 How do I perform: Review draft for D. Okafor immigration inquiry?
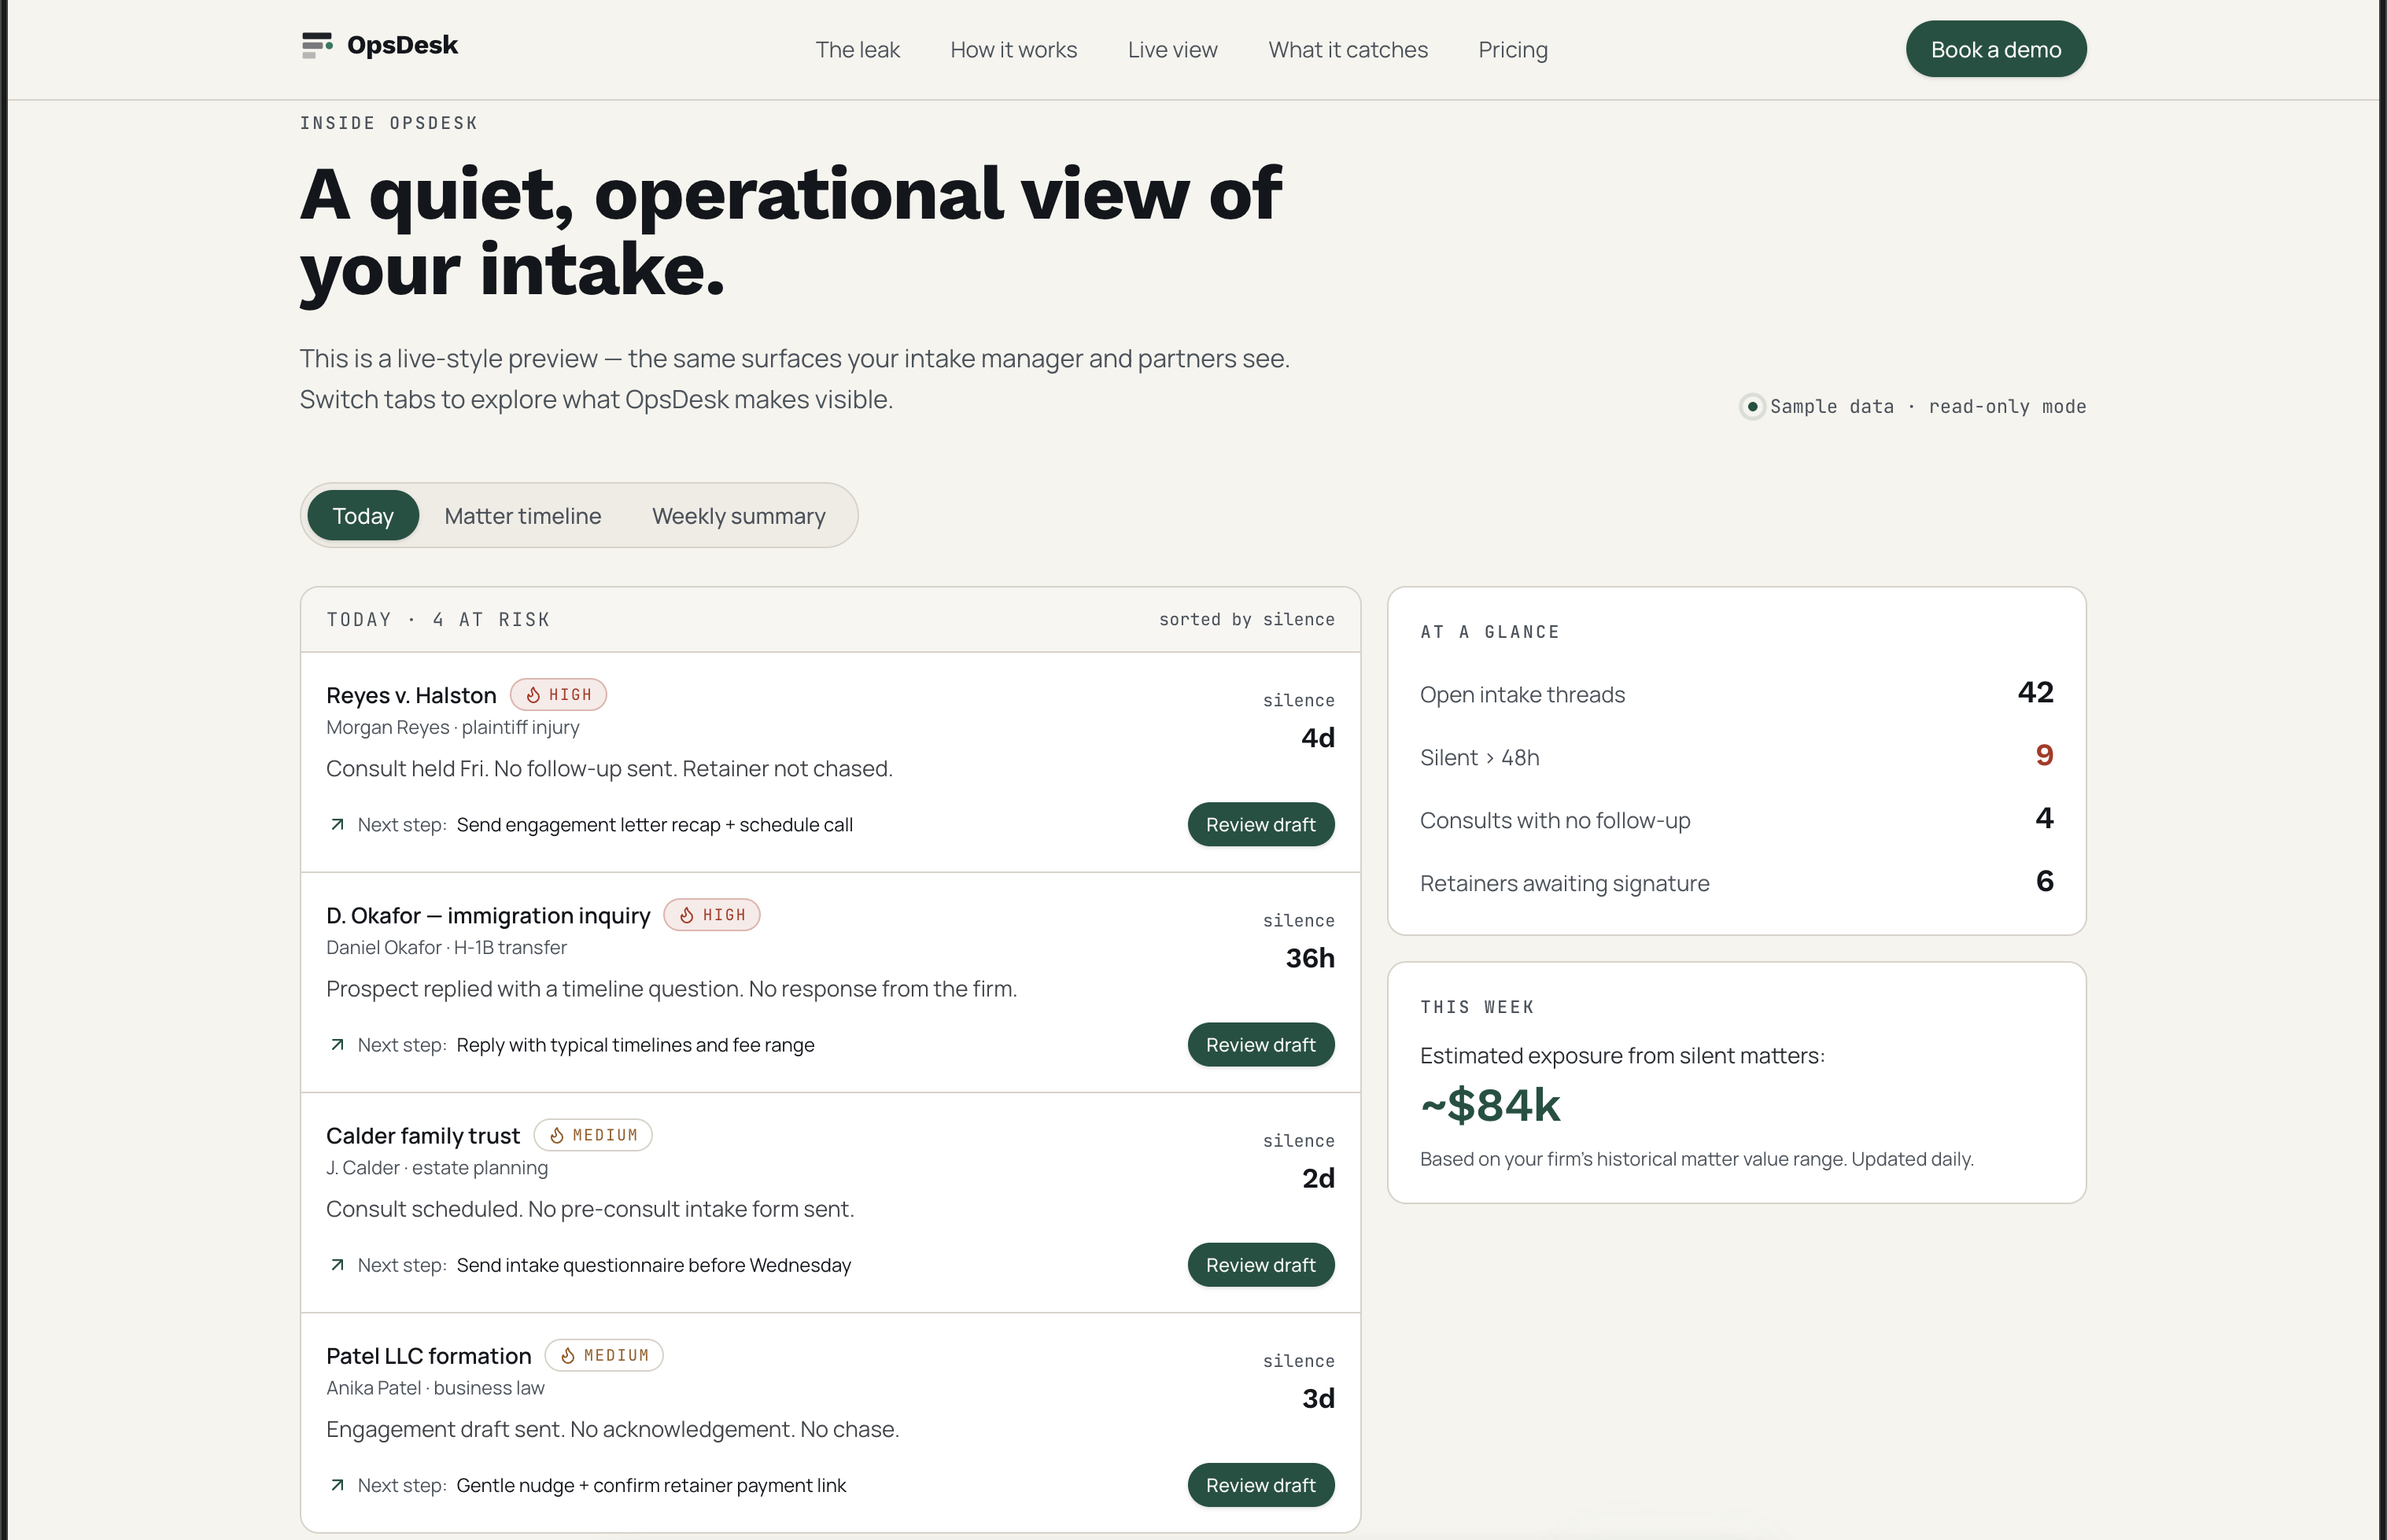[x=1261, y=1045]
